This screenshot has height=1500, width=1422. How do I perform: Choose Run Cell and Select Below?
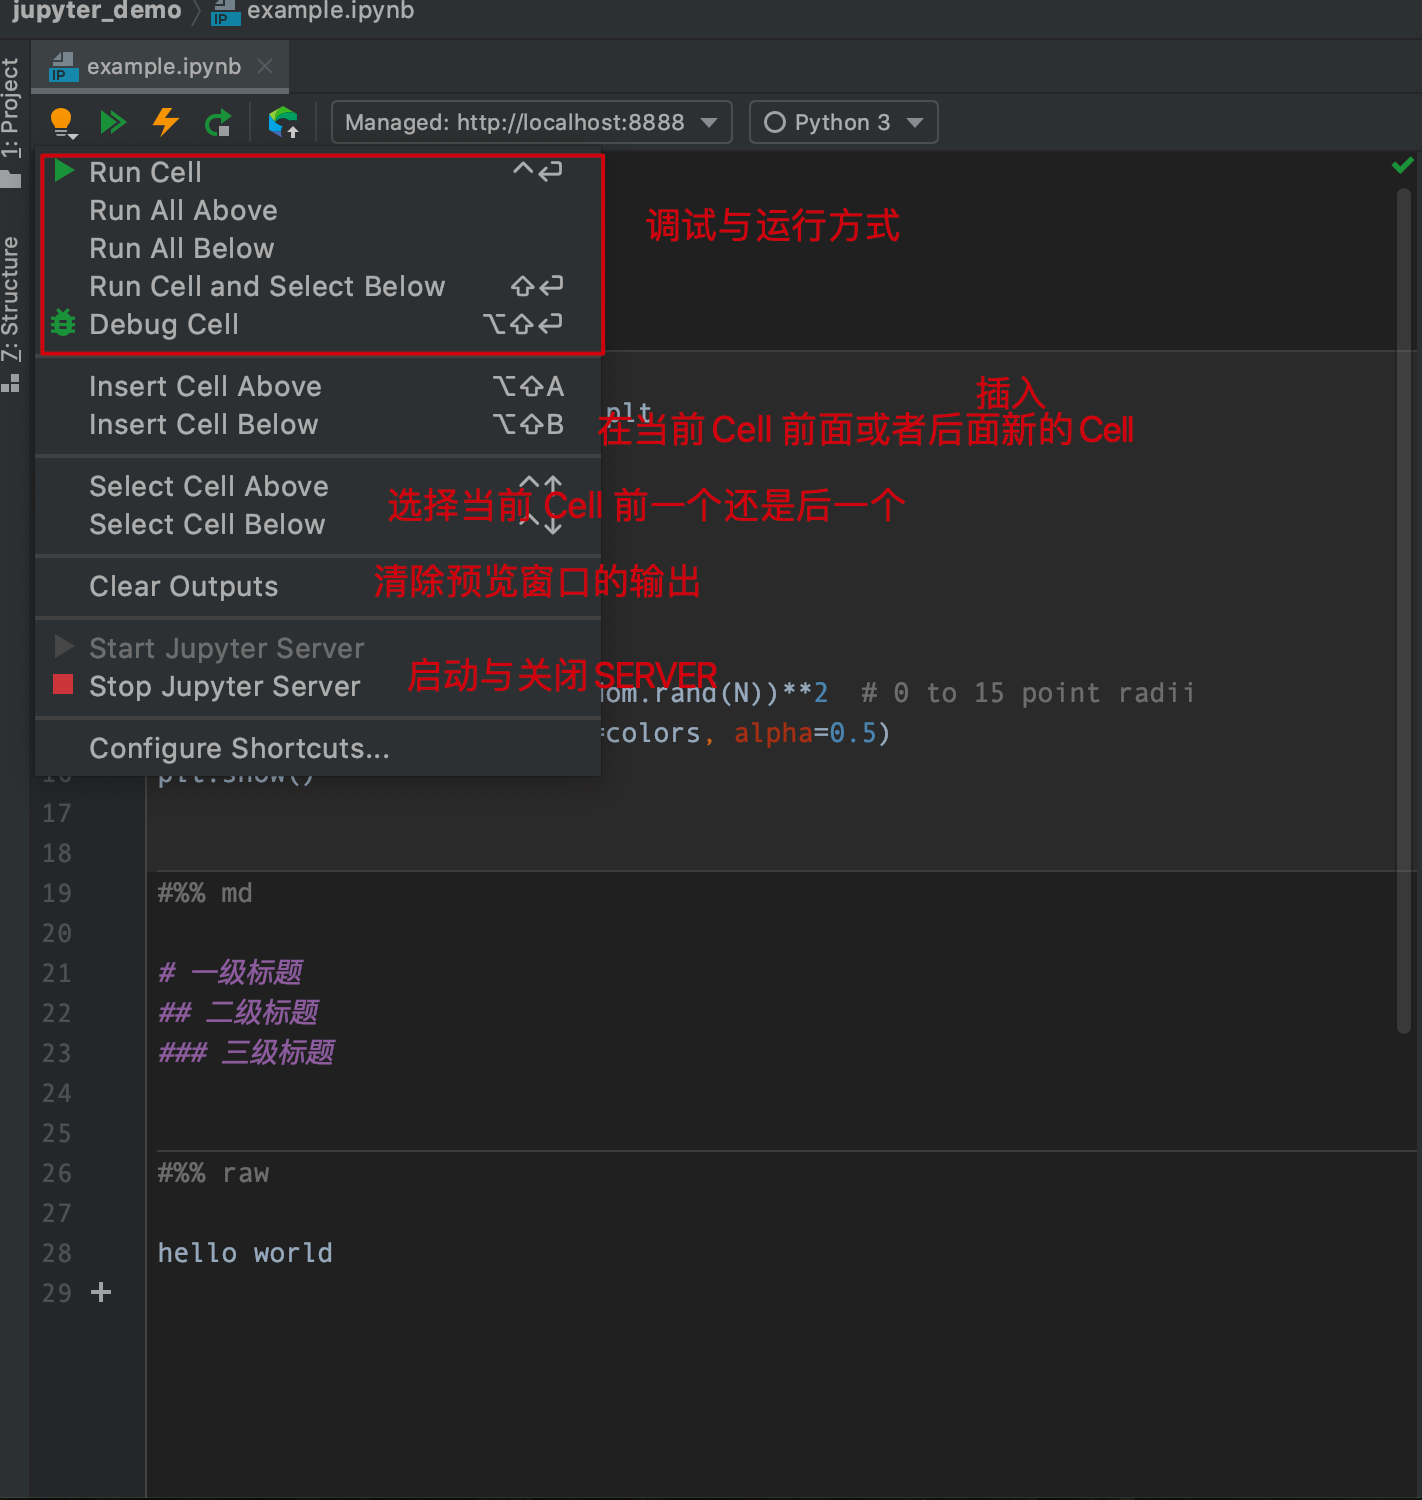[x=318, y=286]
